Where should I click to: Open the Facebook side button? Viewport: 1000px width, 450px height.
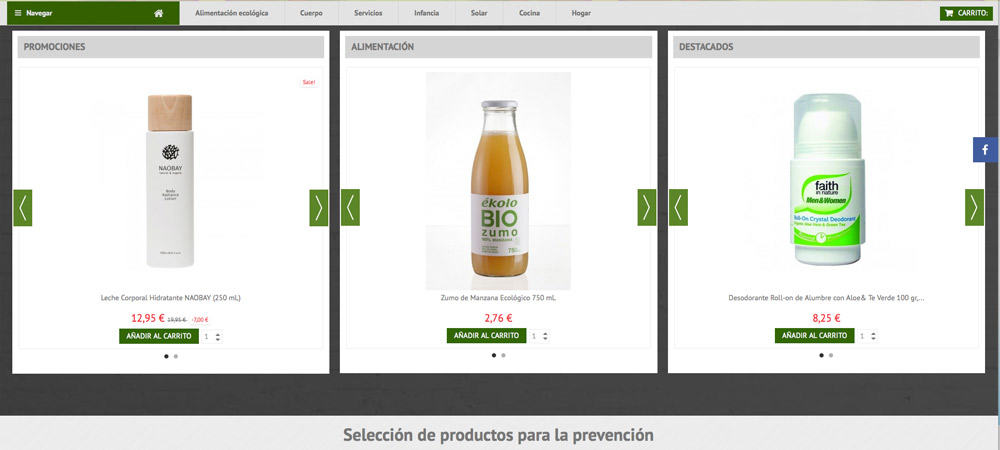pyautogui.click(x=985, y=150)
